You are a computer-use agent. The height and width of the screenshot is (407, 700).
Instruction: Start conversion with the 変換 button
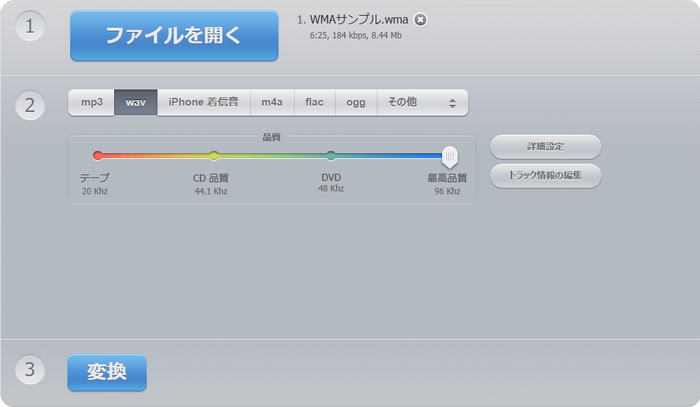107,372
